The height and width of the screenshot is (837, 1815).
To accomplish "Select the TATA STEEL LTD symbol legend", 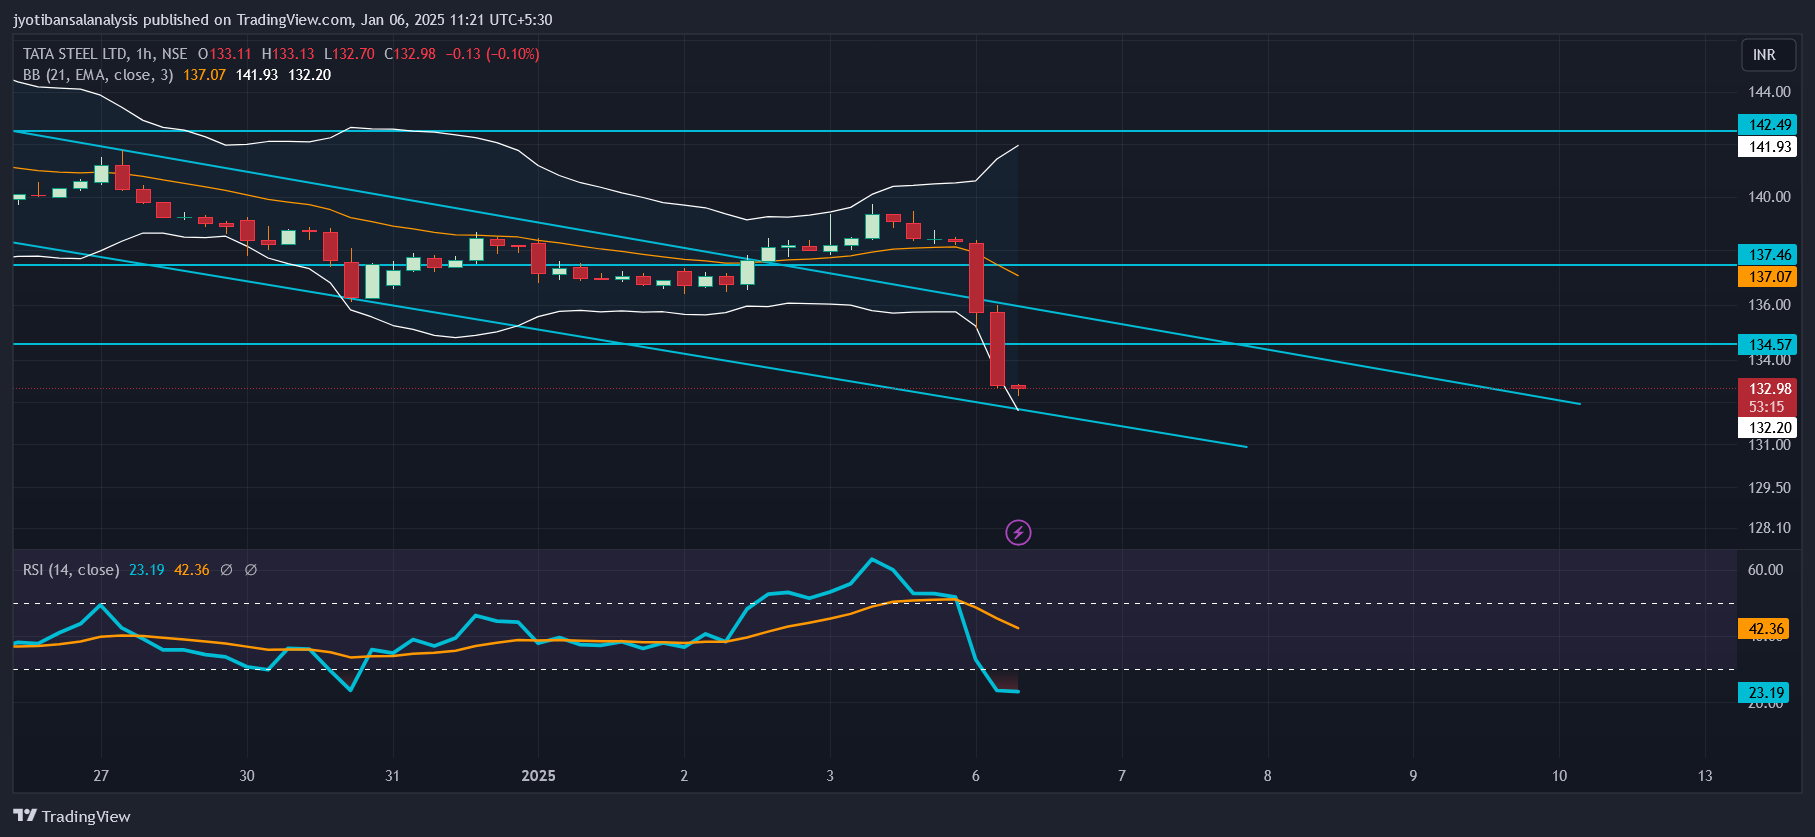I will coord(105,54).
